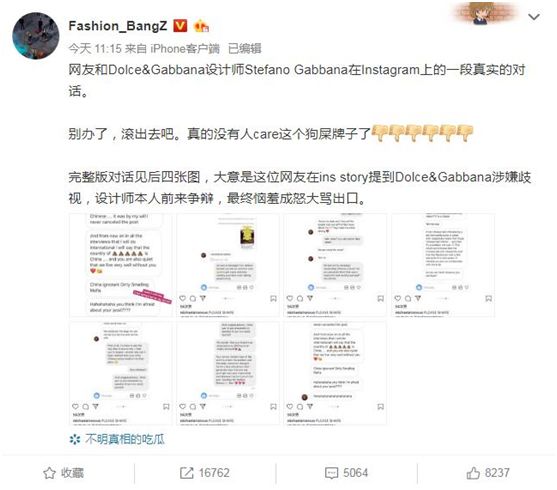Expand the post options chevron menu
This screenshot has height=490, width=557.
[534, 17]
